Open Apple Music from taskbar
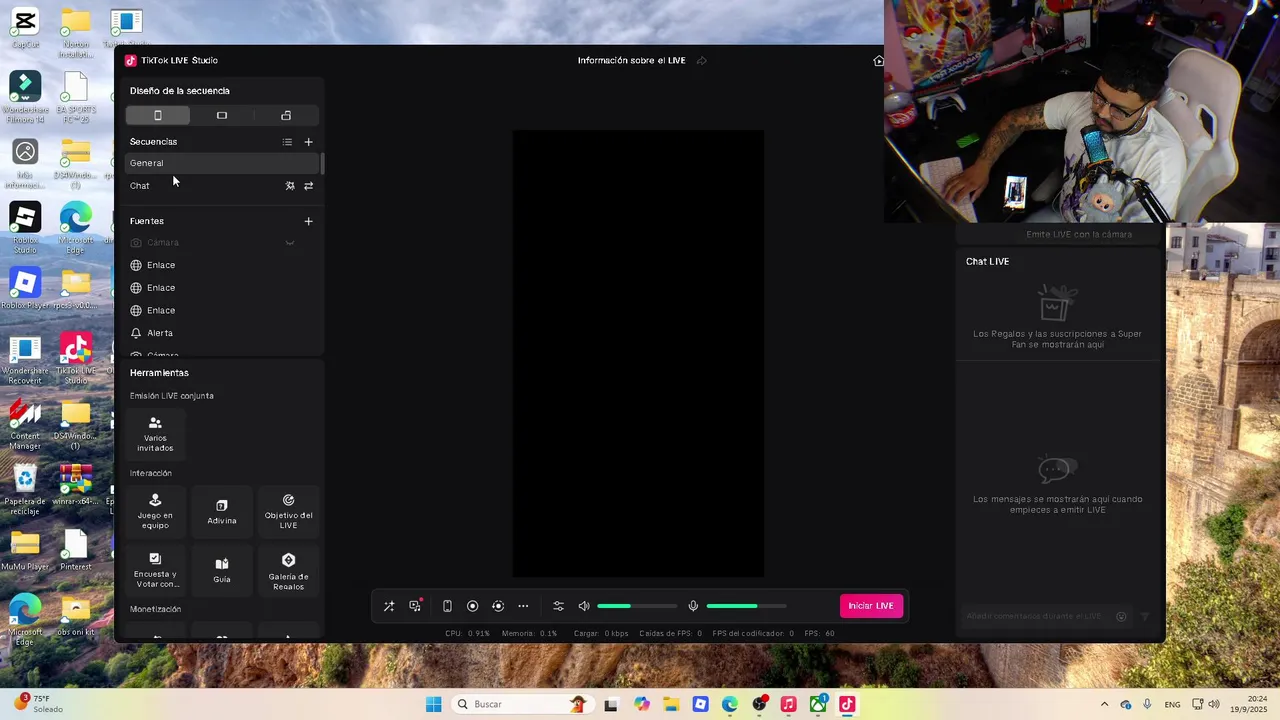 click(x=788, y=704)
